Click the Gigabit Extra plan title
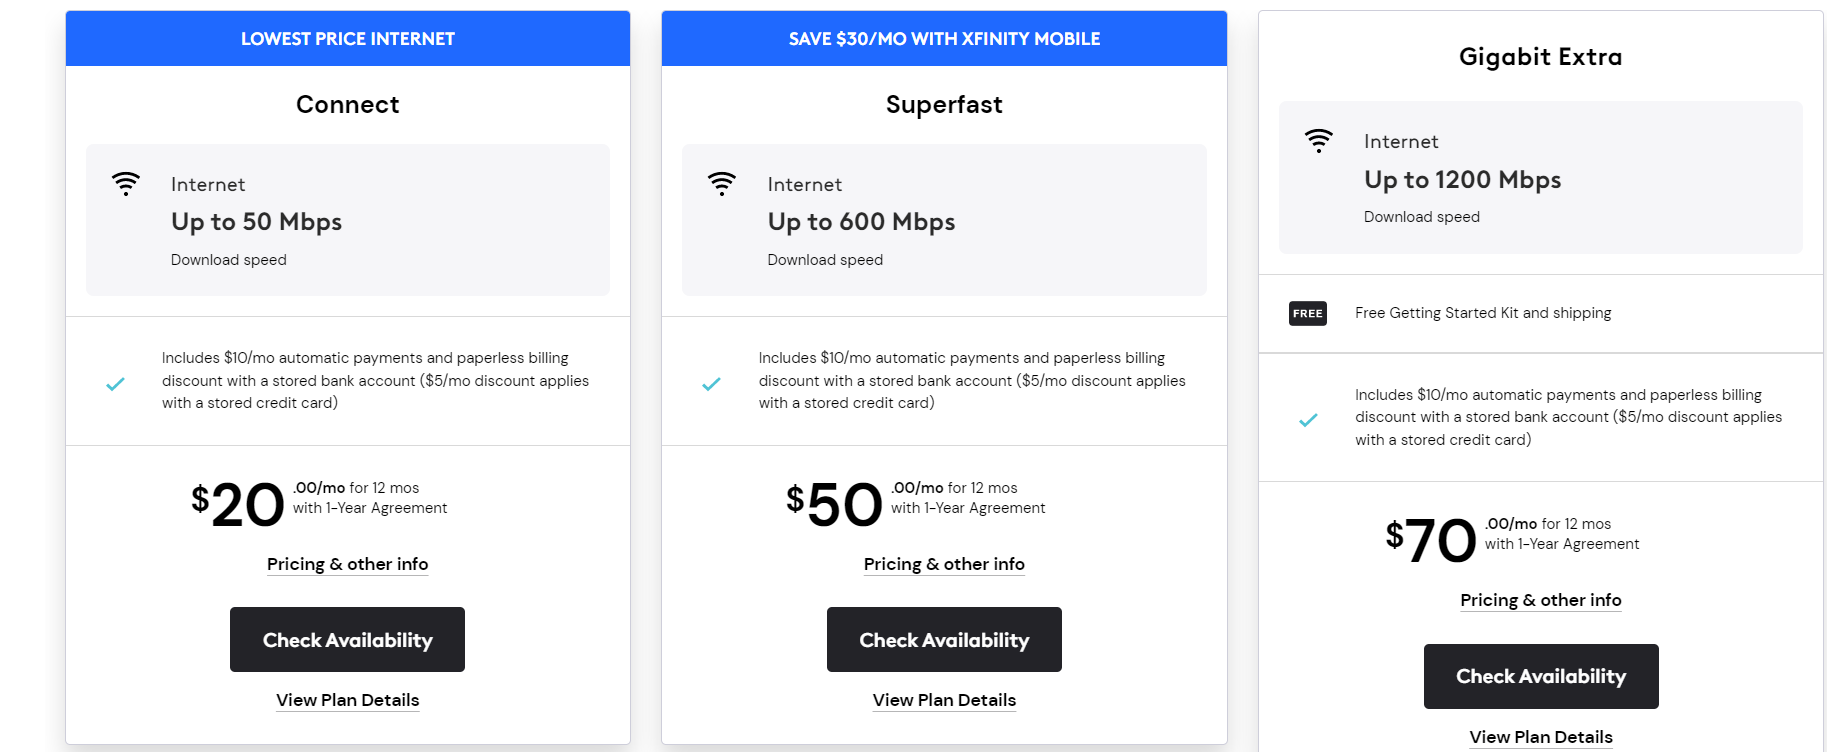The height and width of the screenshot is (752, 1827). (1539, 57)
